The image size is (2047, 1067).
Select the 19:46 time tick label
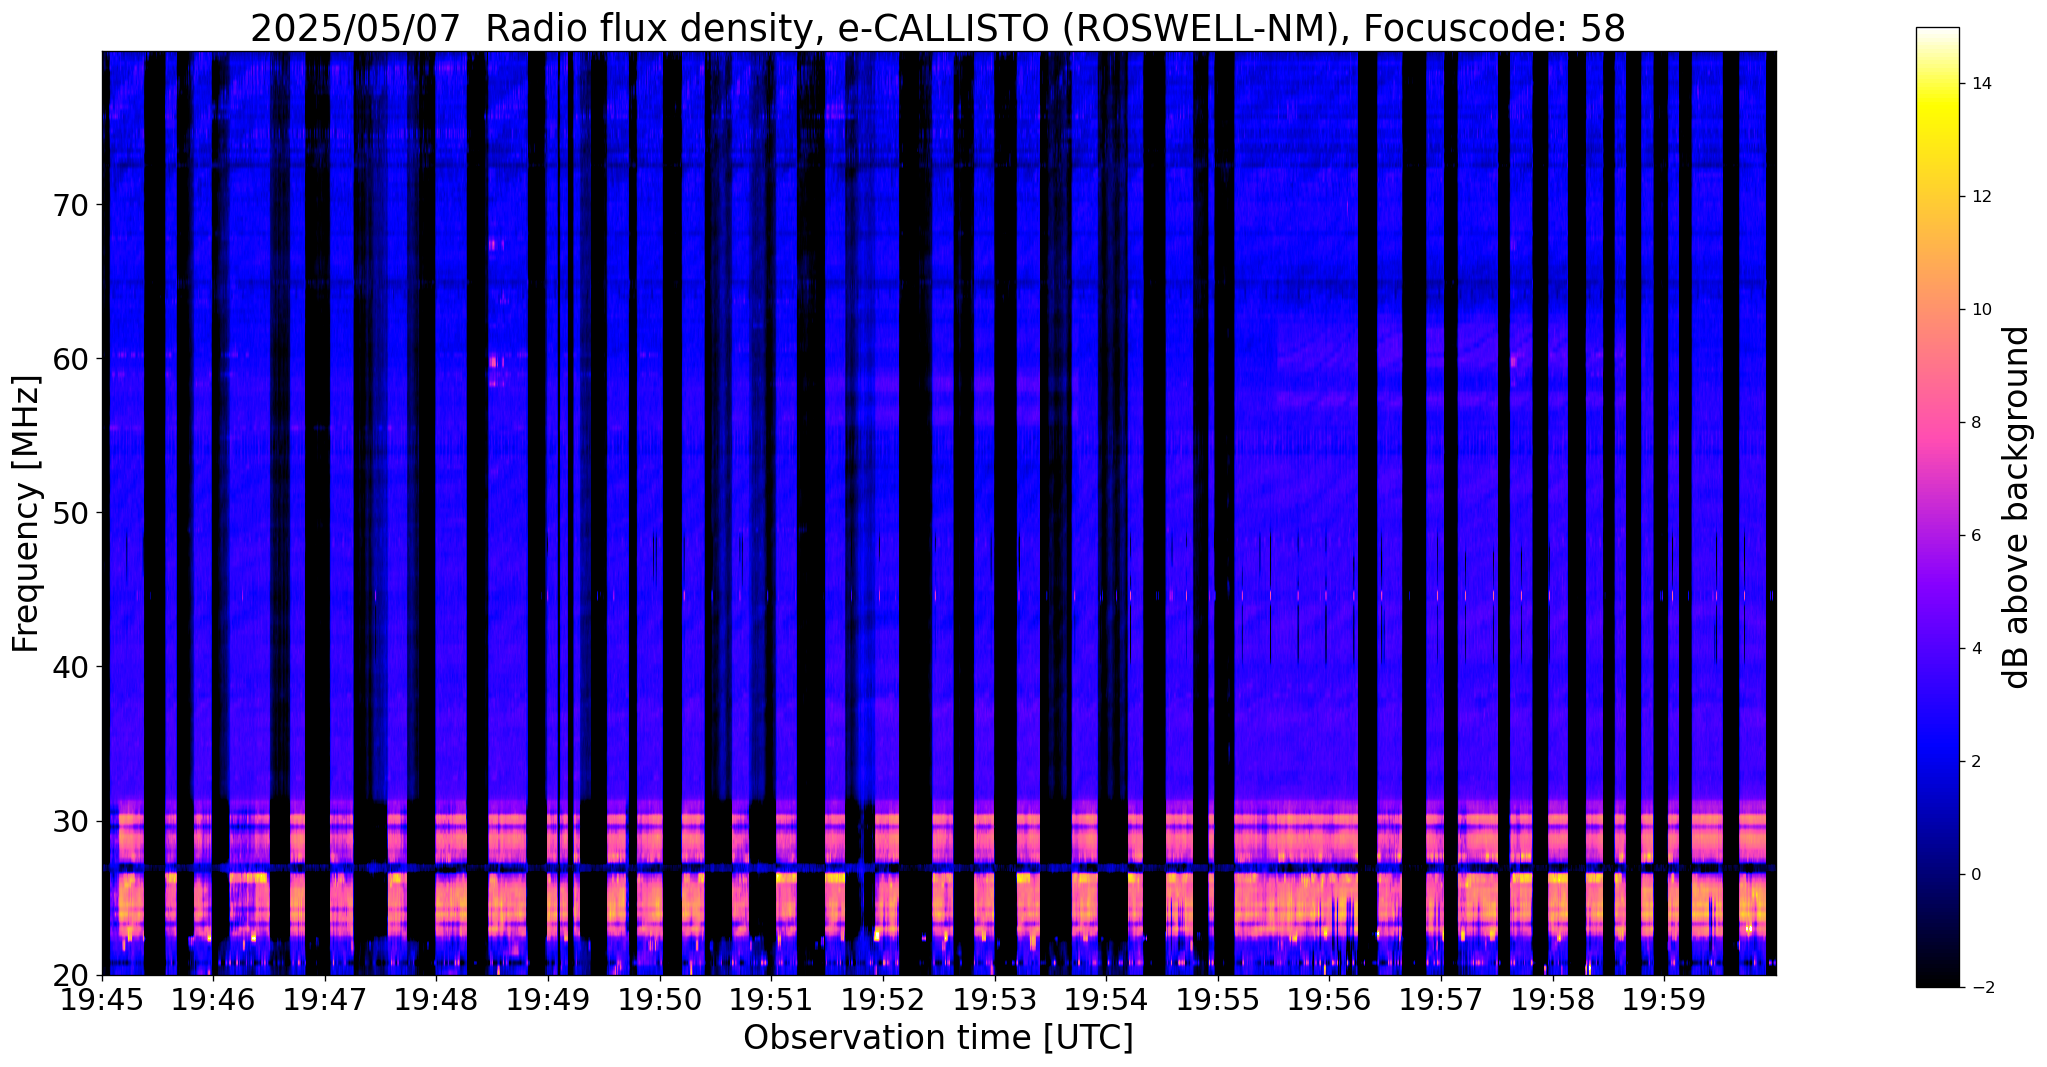click(x=213, y=999)
